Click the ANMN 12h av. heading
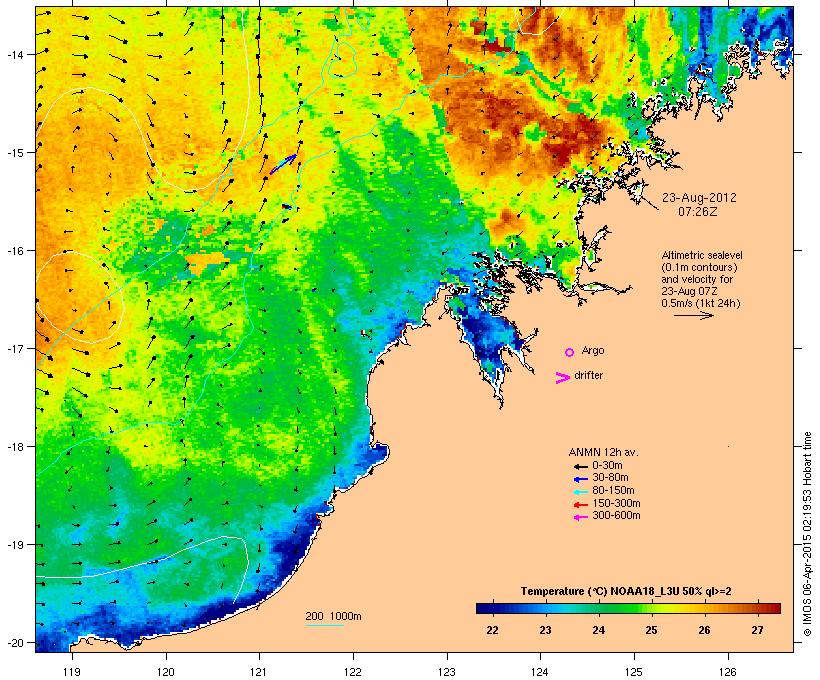The image size is (820, 680). point(603,452)
